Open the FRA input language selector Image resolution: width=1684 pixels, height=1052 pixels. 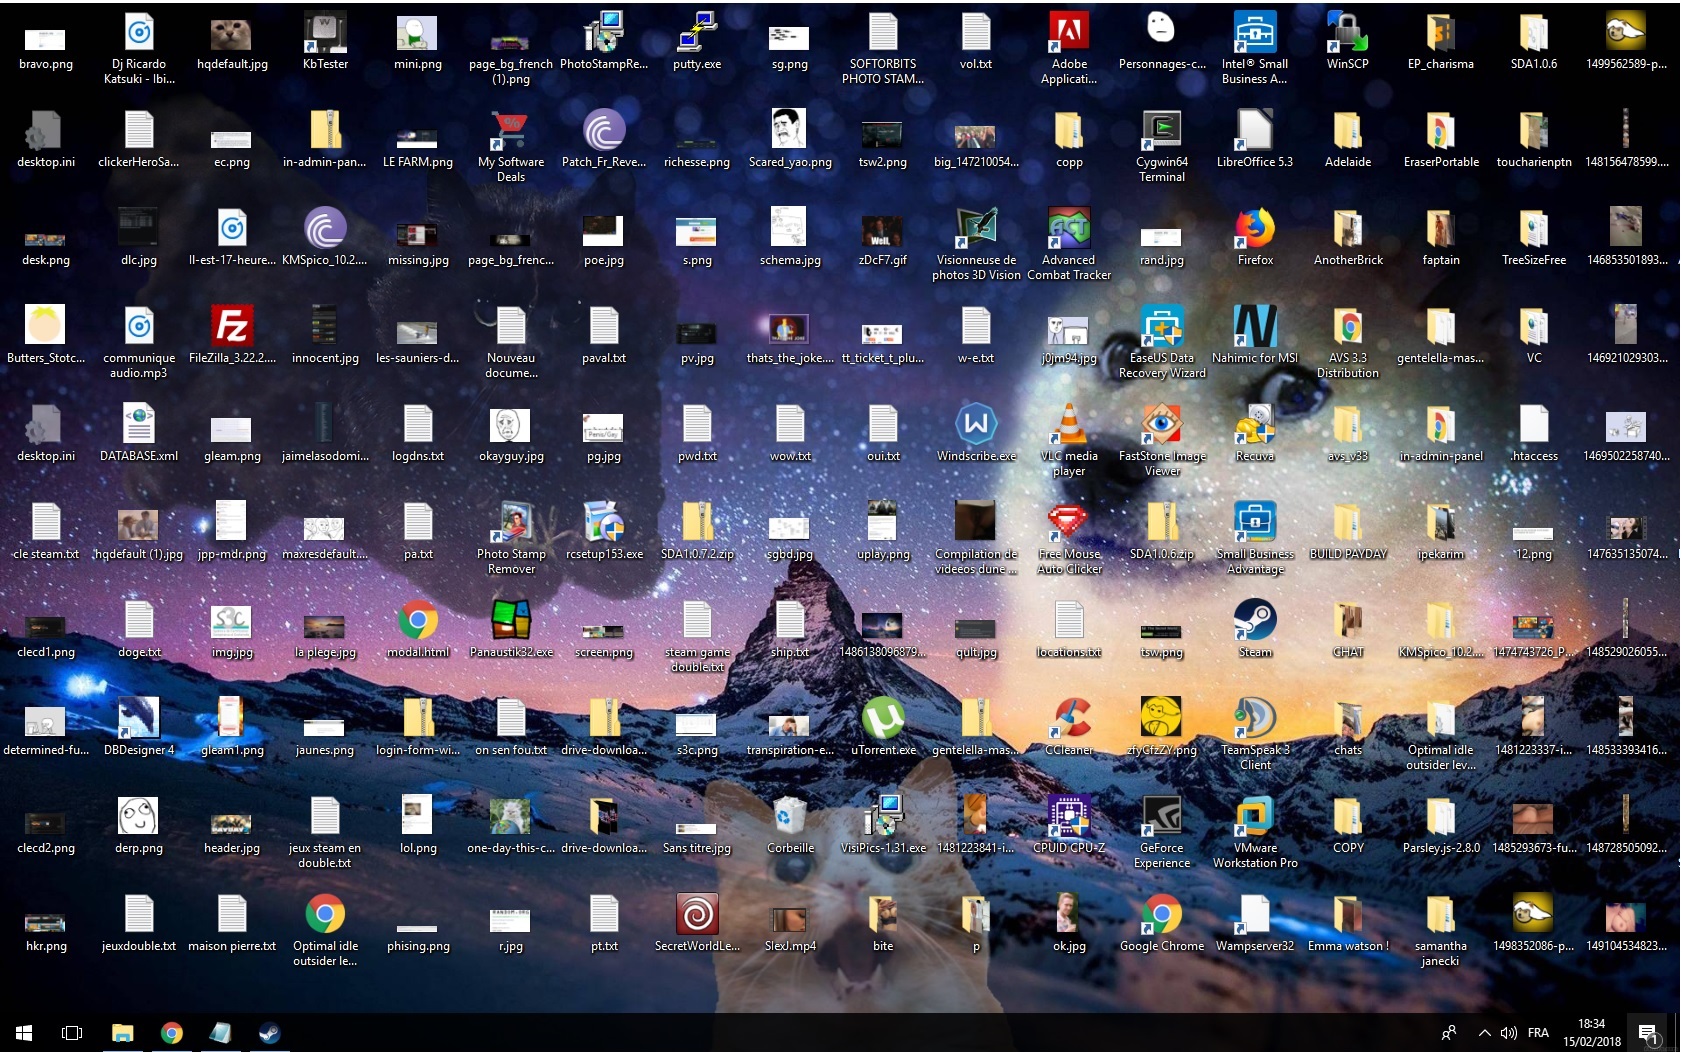1538,1033
